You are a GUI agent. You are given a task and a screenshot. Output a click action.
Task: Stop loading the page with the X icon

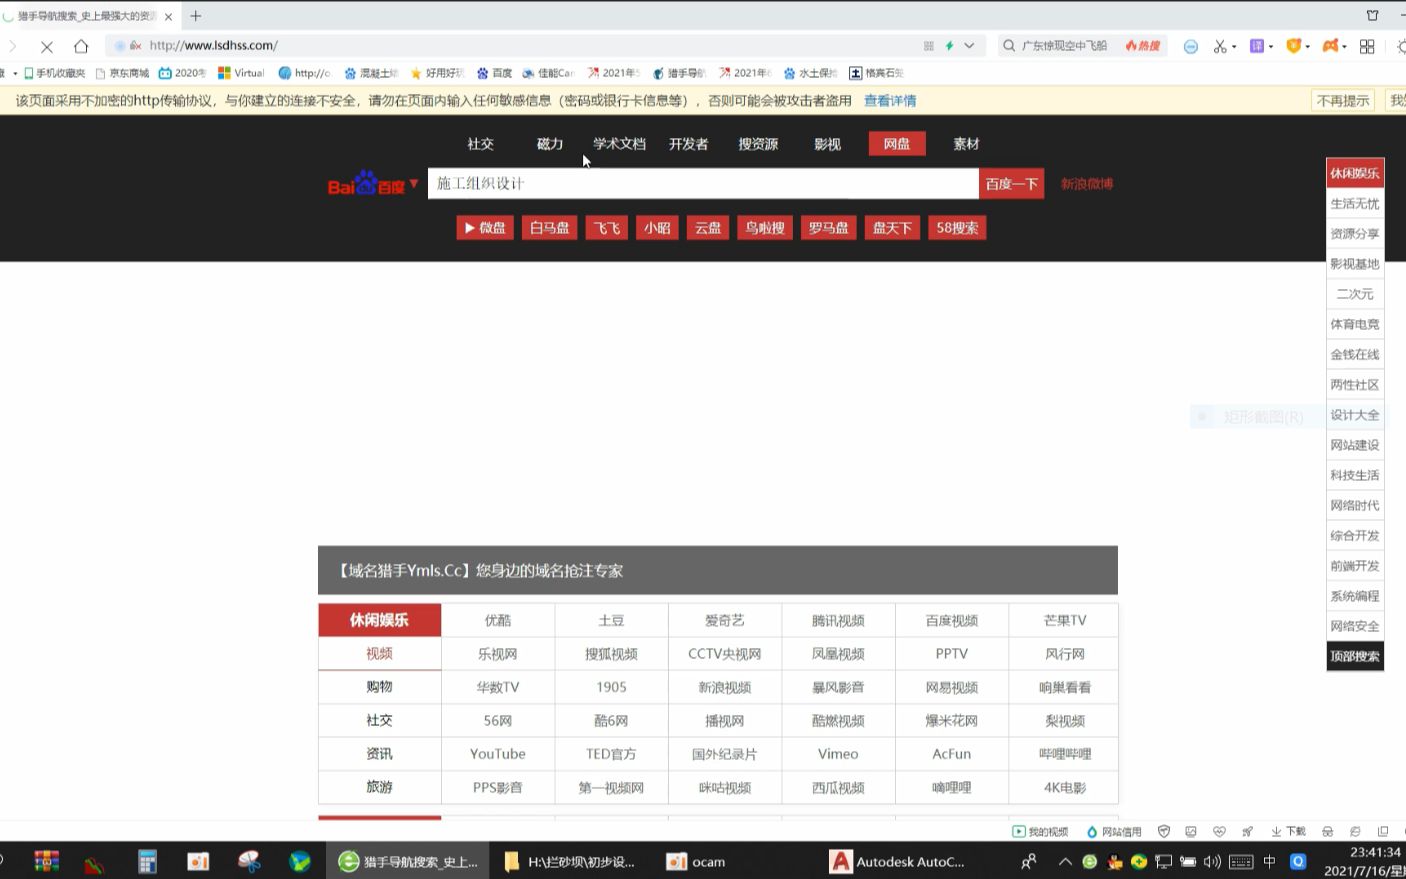click(46, 46)
